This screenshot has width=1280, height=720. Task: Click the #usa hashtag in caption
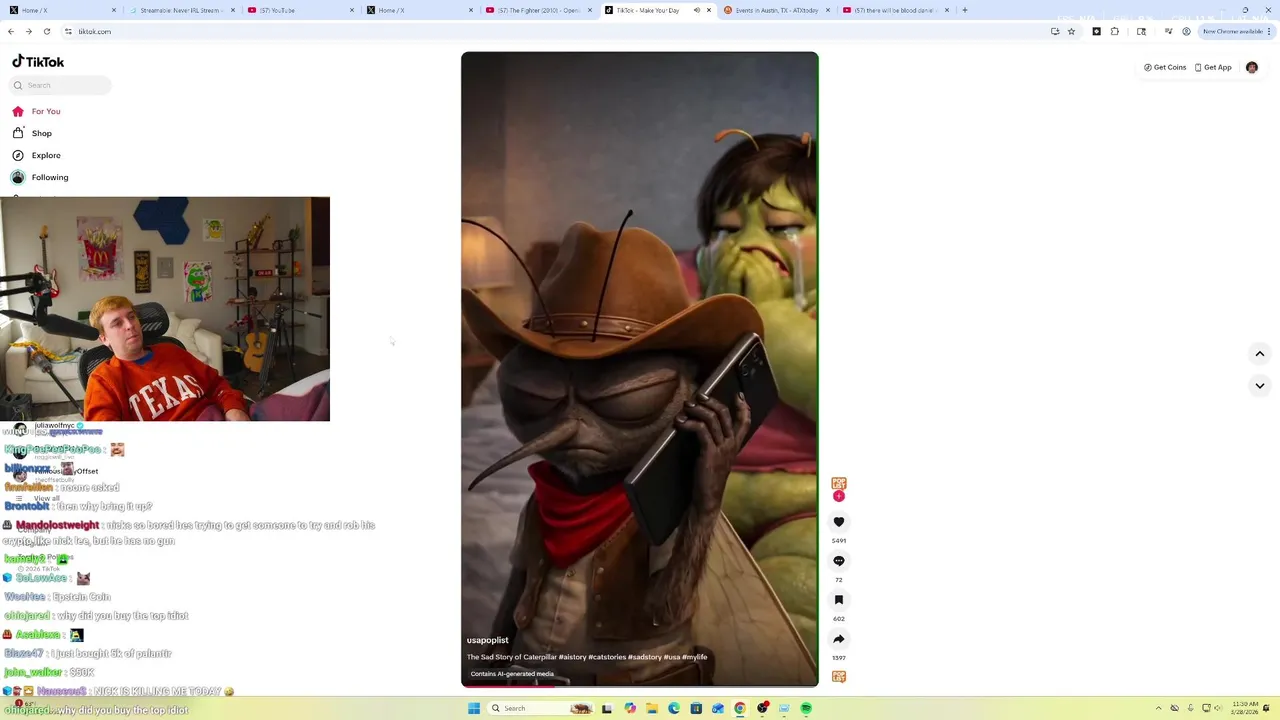click(x=672, y=657)
